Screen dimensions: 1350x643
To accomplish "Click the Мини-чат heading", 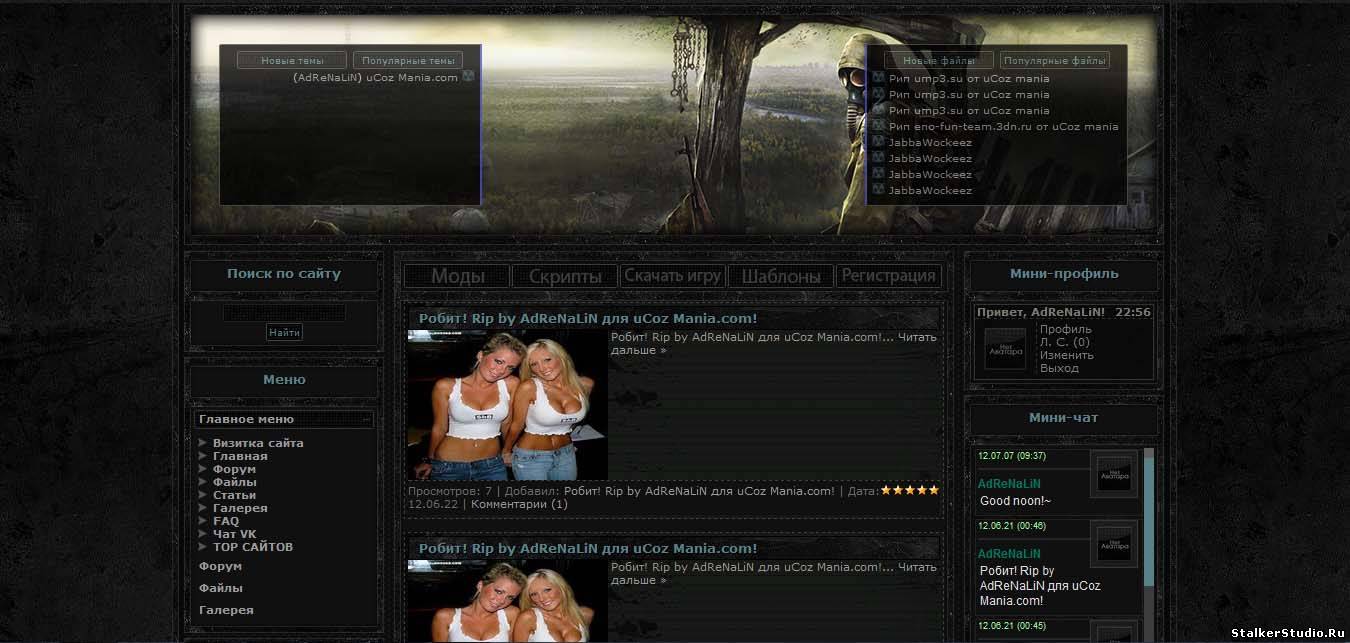I will coord(1064,418).
